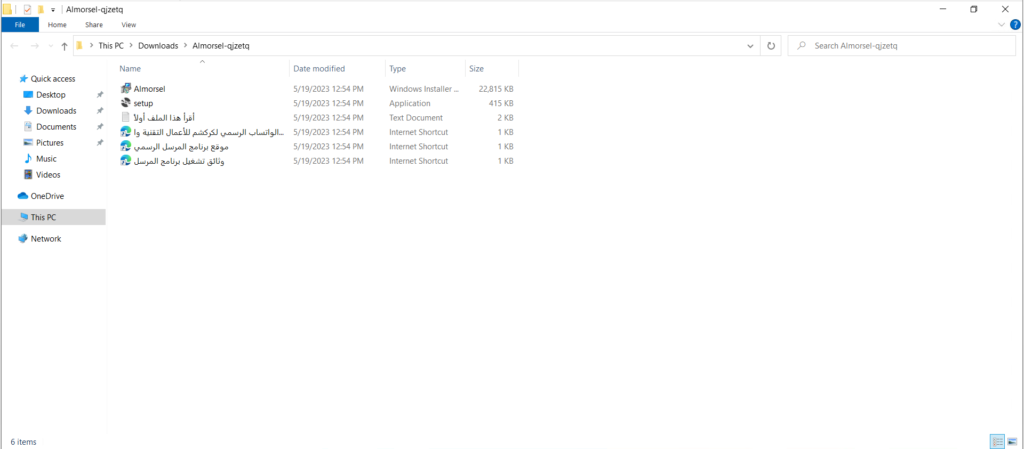Click the 22,815 KB size cell
Image resolution: width=1024 pixels, height=449 pixels.
[x=496, y=89]
